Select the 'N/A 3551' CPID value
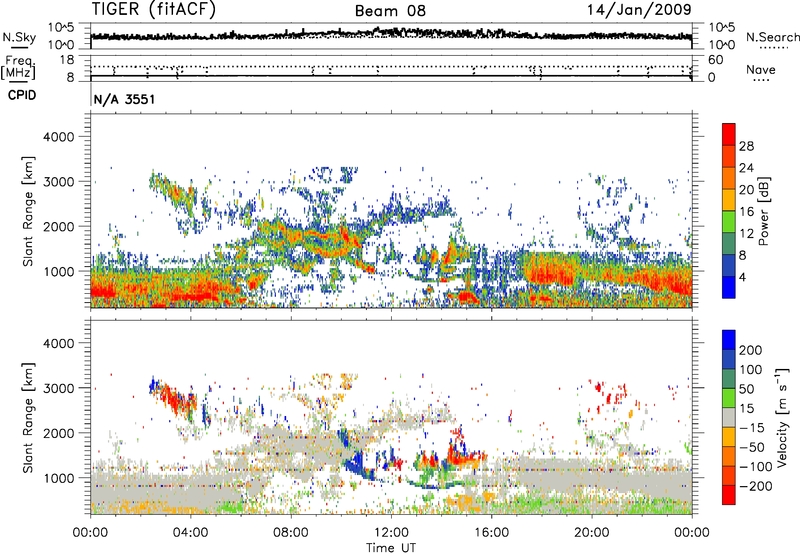 [x=124, y=99]
